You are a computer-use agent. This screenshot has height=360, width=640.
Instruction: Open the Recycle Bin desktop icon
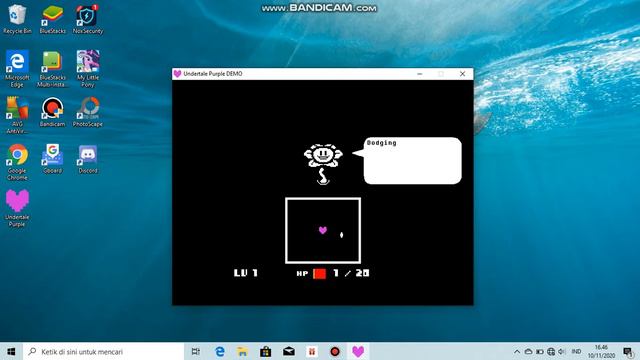(x=17, y=19)
